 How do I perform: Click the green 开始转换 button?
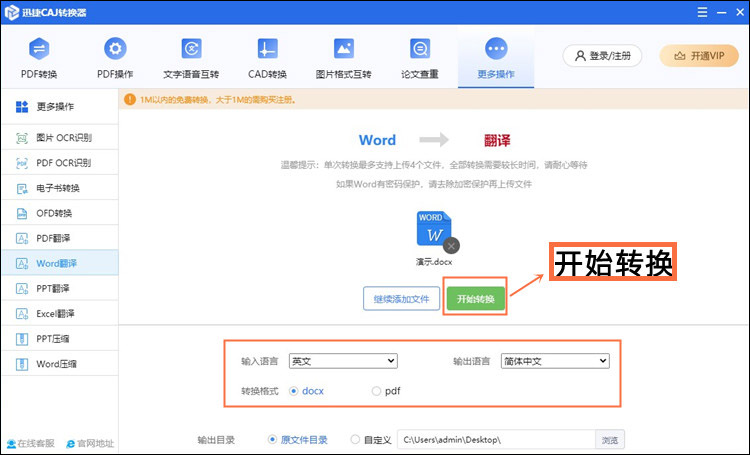(475, 299)
